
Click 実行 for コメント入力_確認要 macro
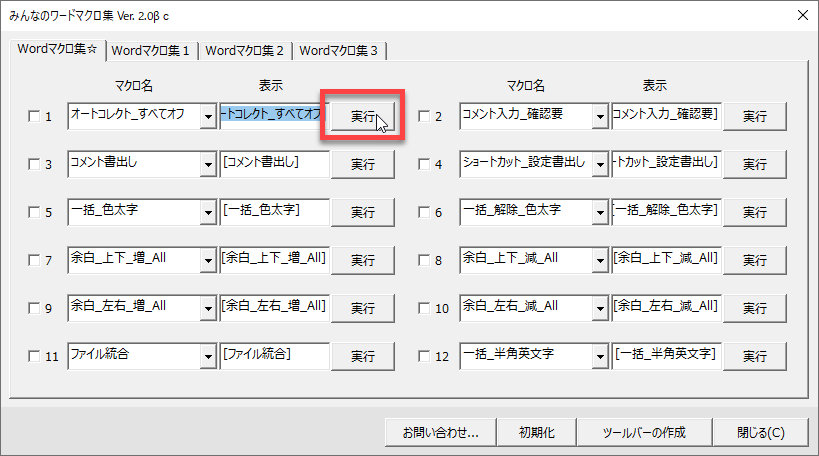(x=755, y=116)
